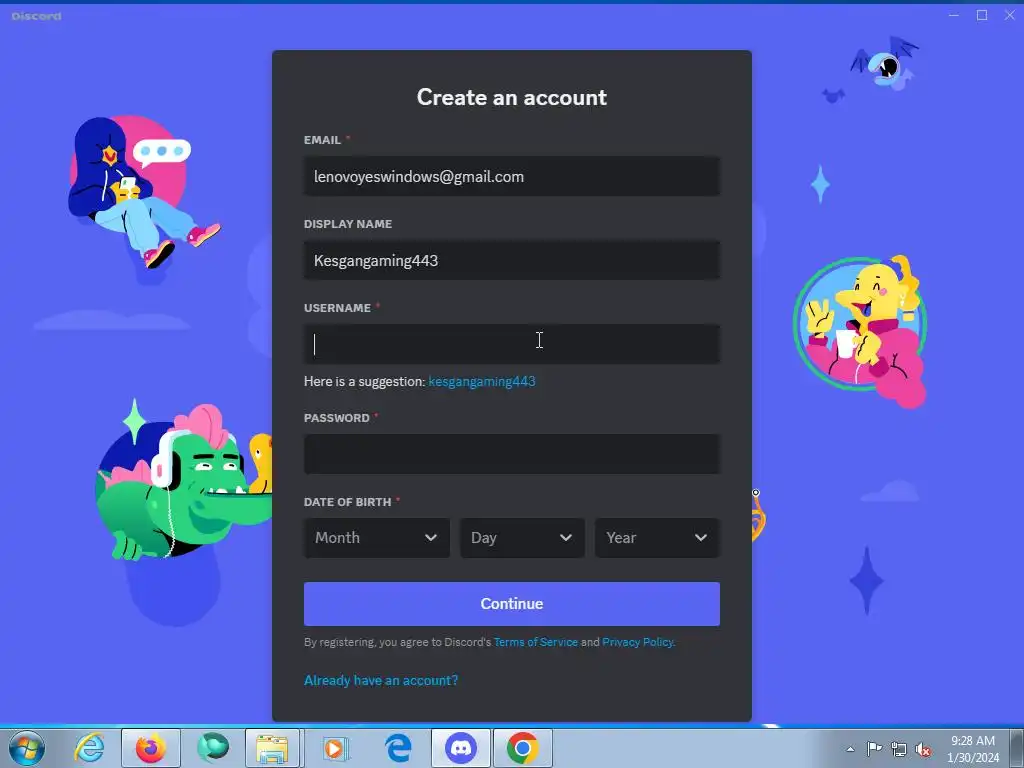This screenshot has height=768, width=1024.
Task: Focus the Username input field
Action: pyautogui.click(x=511, y=344)
